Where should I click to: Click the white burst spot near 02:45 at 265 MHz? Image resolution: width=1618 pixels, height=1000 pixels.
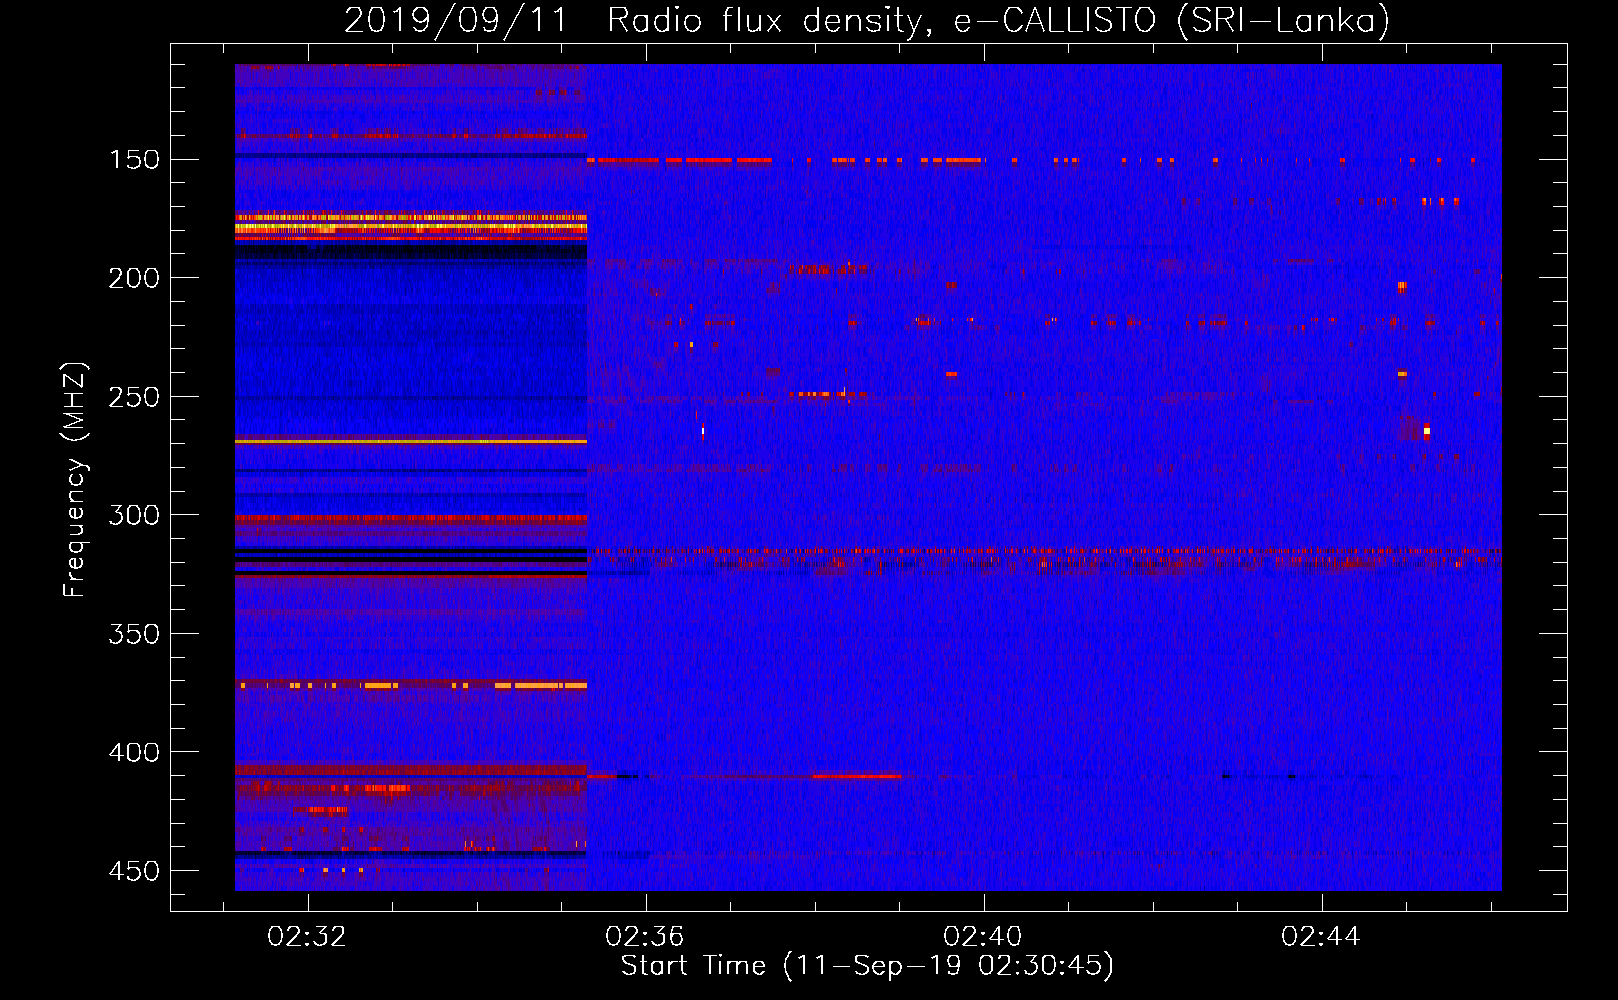(1426, 432)
